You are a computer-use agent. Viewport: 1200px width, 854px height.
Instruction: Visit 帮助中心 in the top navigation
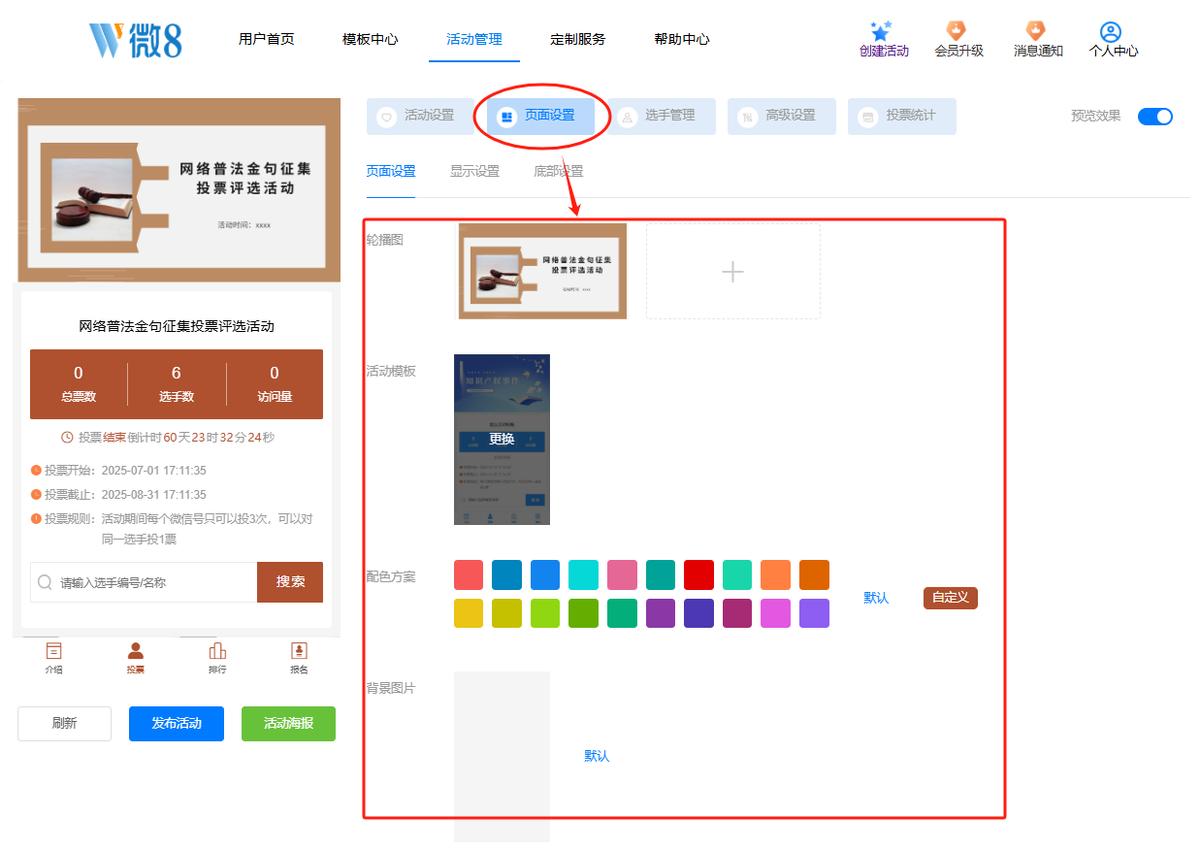pos(682,39)
